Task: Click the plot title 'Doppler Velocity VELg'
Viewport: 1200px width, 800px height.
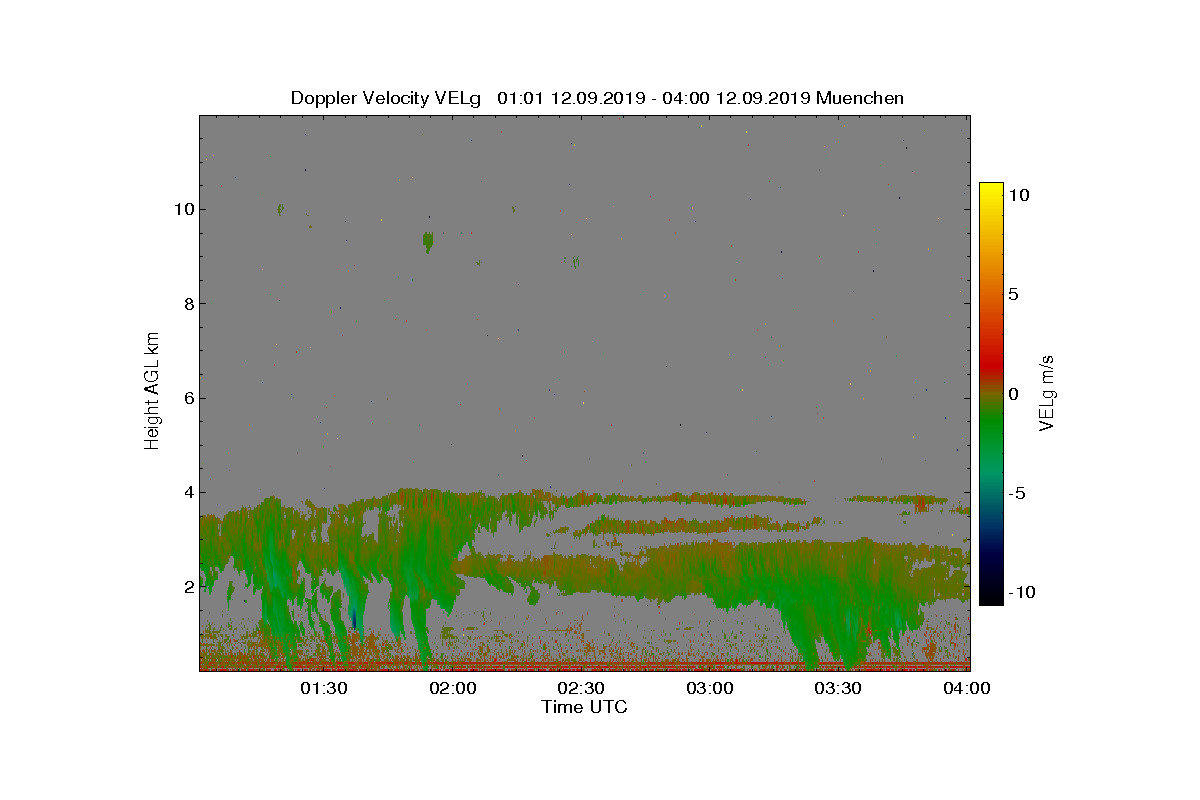Action: pos(386,98)
